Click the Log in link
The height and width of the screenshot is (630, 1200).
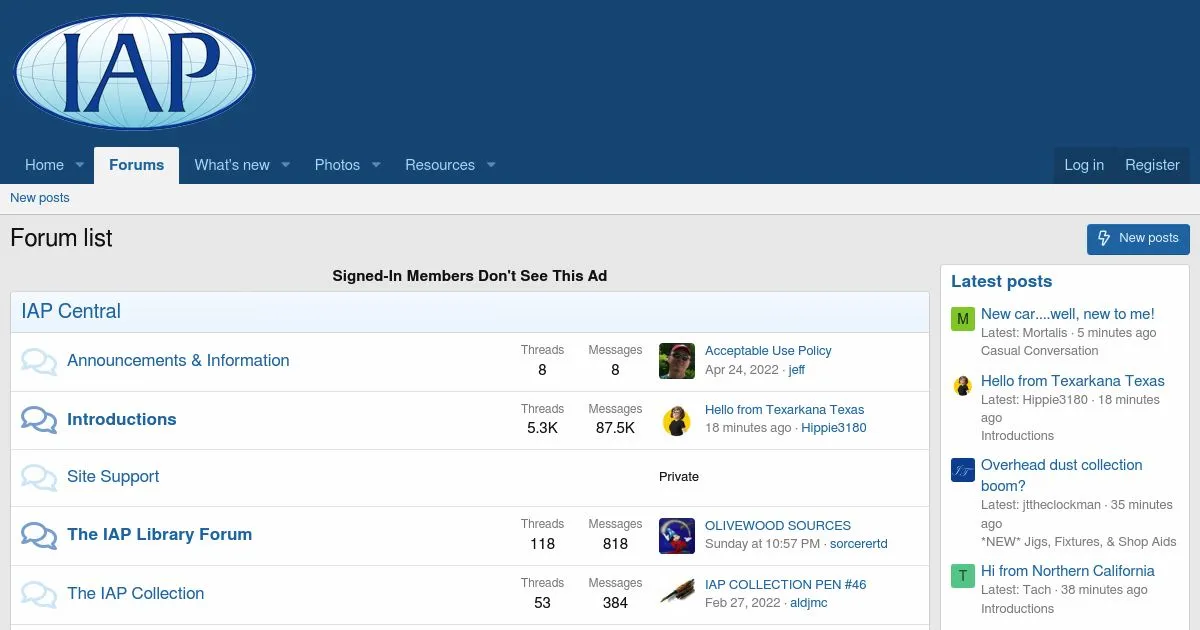(x=1084, y=165)
